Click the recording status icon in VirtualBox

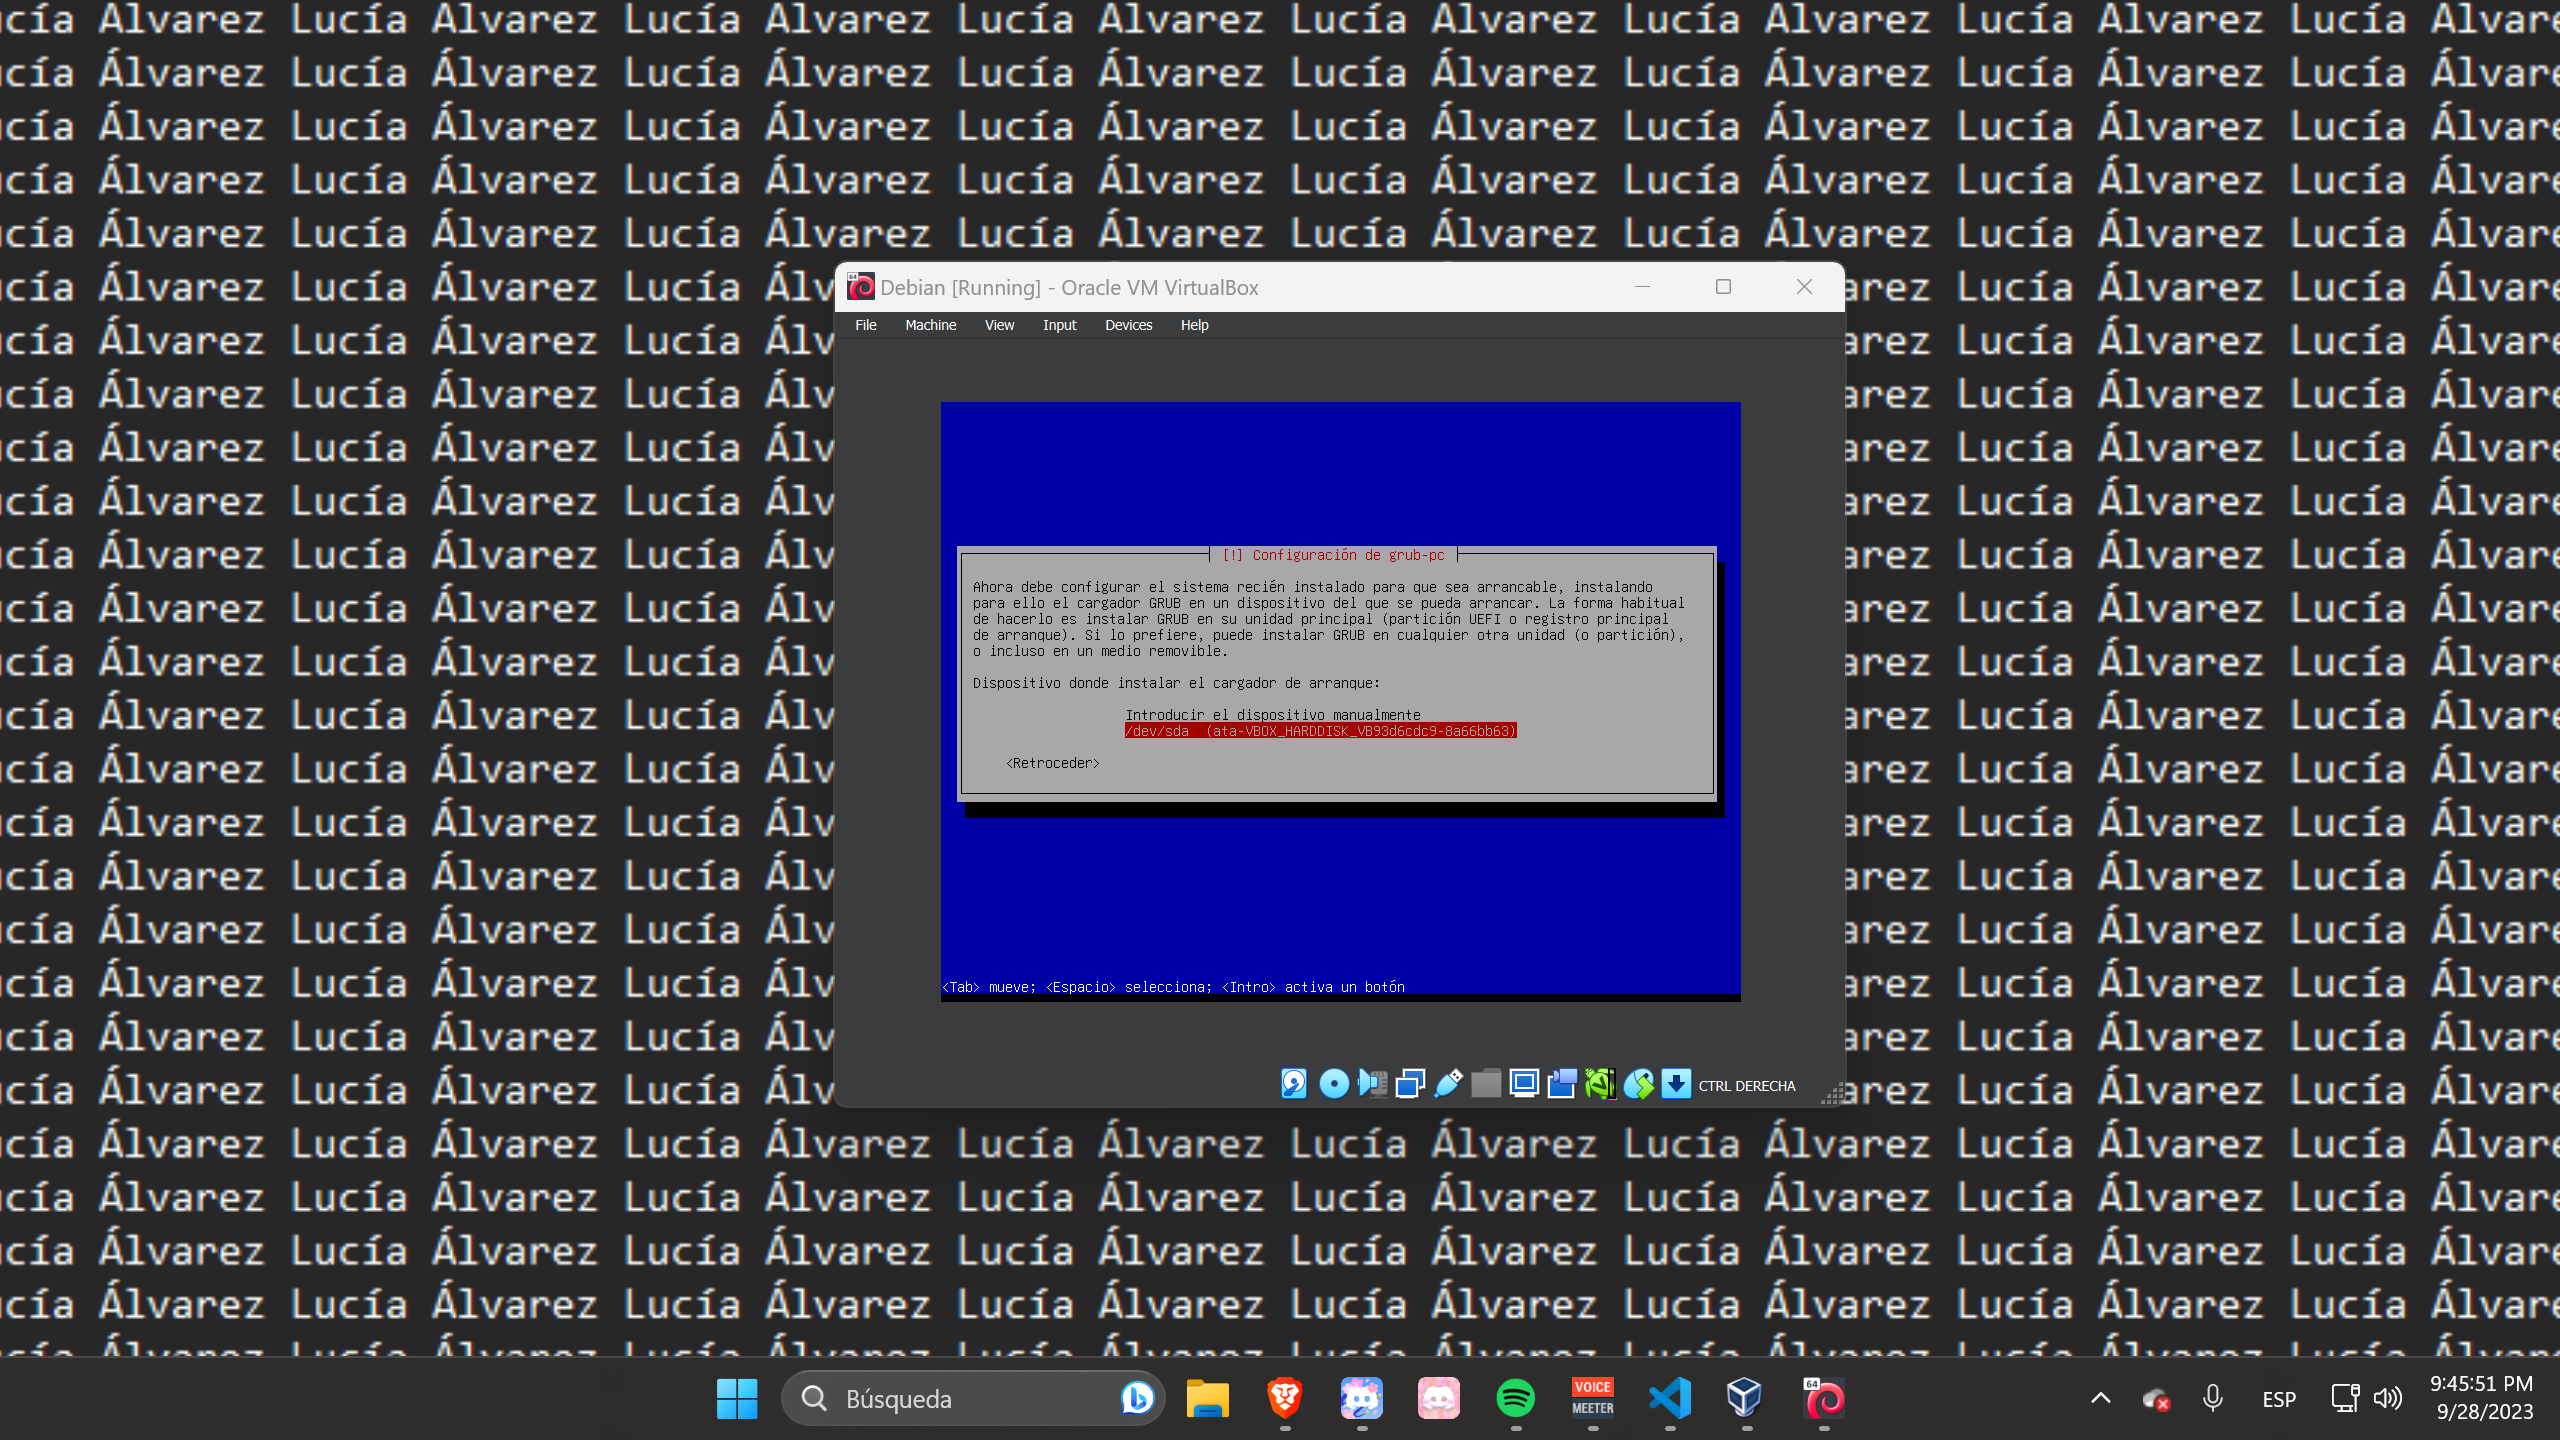[1562, 1083]
